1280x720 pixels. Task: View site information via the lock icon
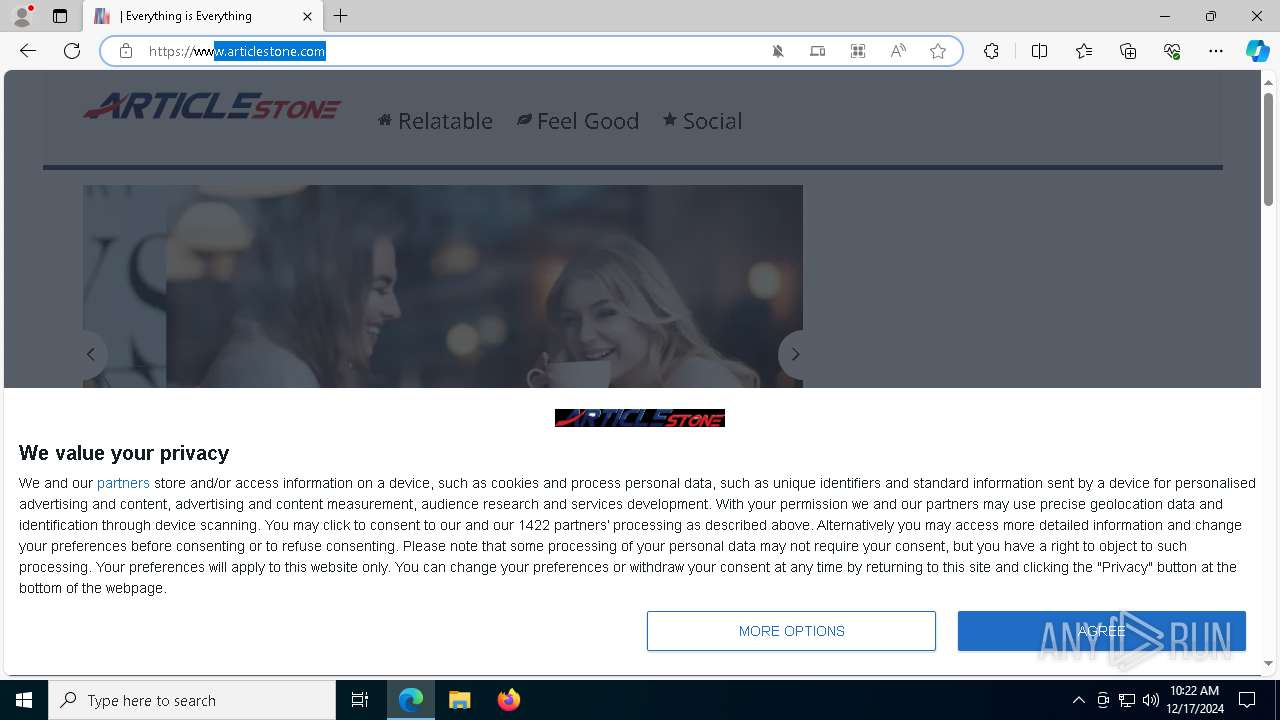point(126,51)
